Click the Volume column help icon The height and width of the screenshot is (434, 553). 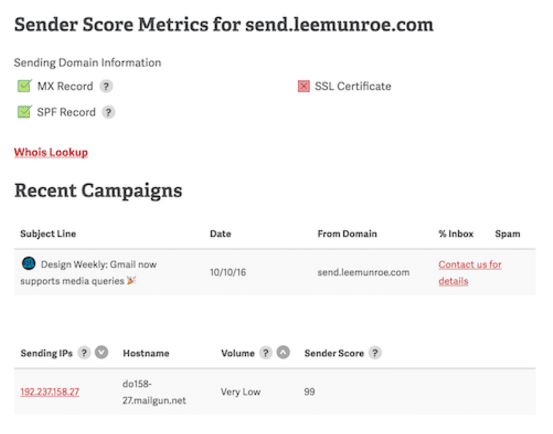266,353
